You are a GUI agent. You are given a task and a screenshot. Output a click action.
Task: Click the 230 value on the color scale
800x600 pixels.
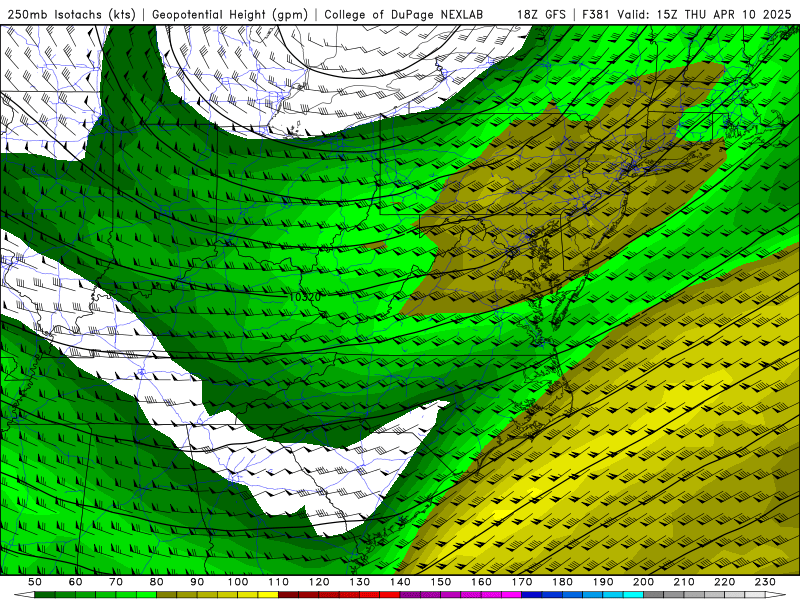point(765,582)
